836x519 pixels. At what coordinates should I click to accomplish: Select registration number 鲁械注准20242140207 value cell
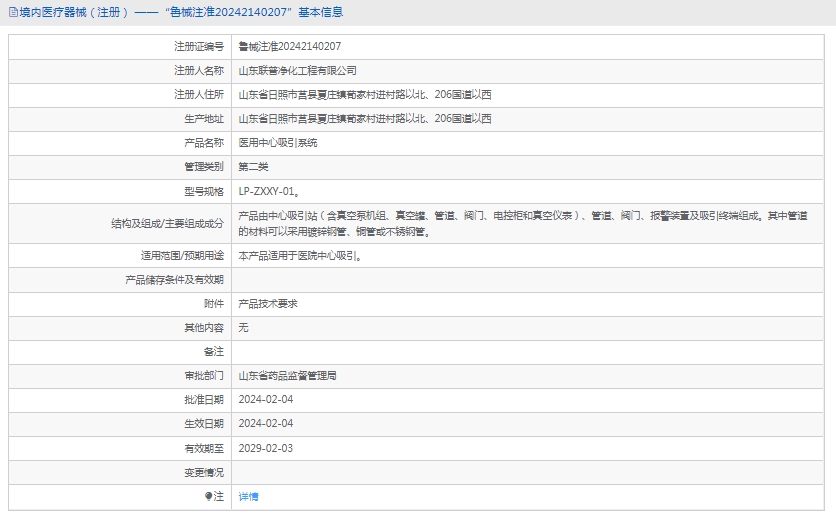(x=289, y=46)
